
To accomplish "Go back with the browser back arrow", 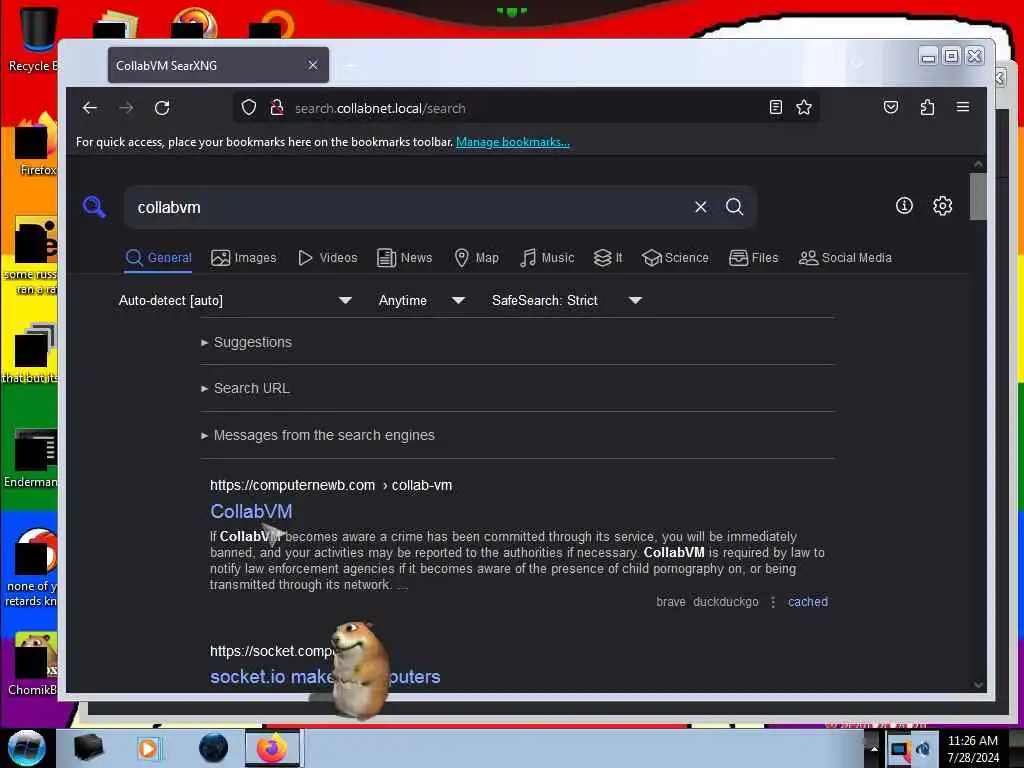I will 90,108.
